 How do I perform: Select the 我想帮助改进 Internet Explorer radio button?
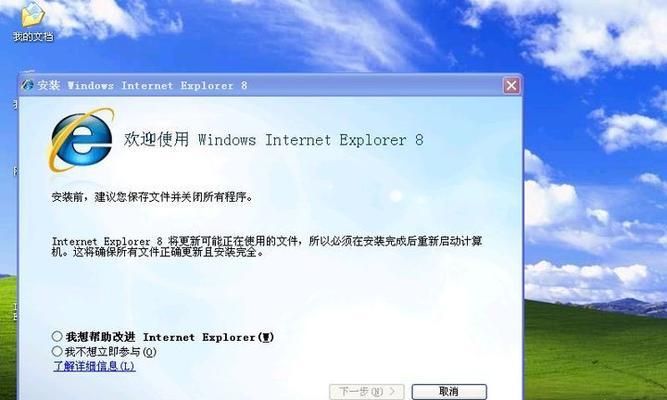point(57,337)
